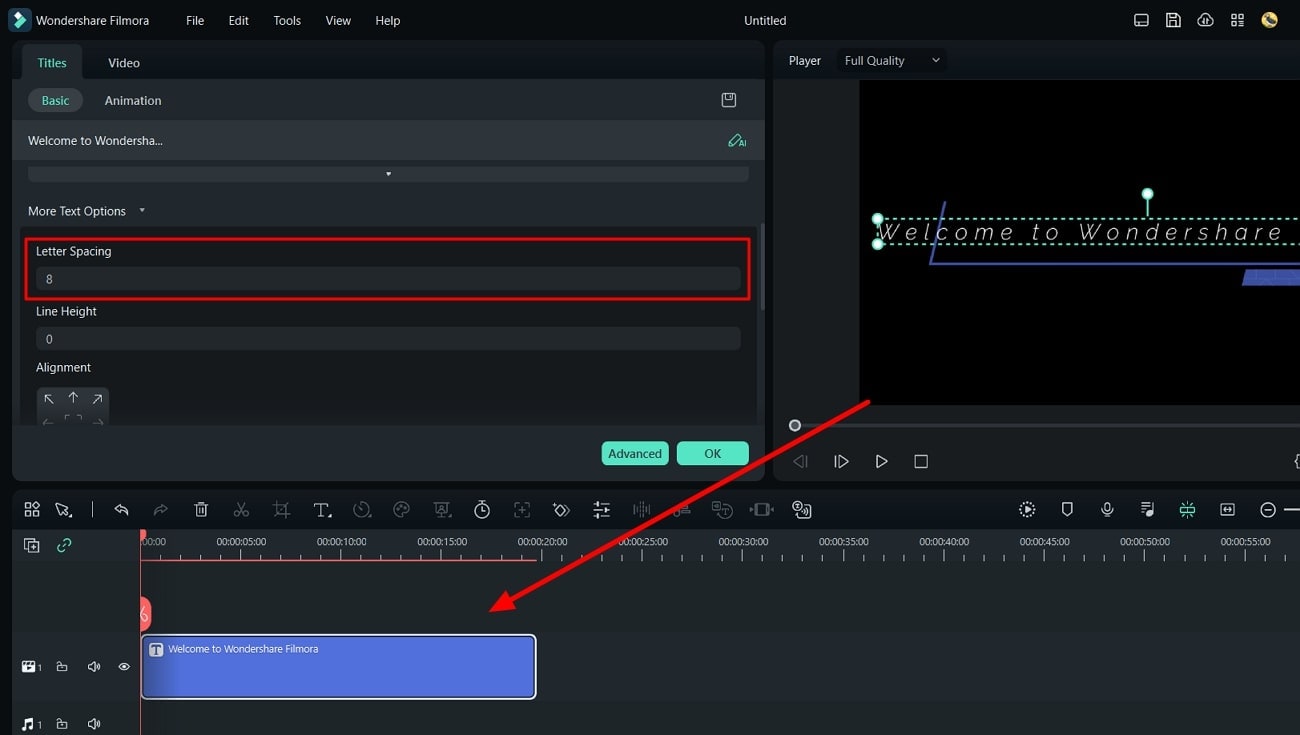
Task: Open the apps grid icon in title bar
Action: [1237, 20]
